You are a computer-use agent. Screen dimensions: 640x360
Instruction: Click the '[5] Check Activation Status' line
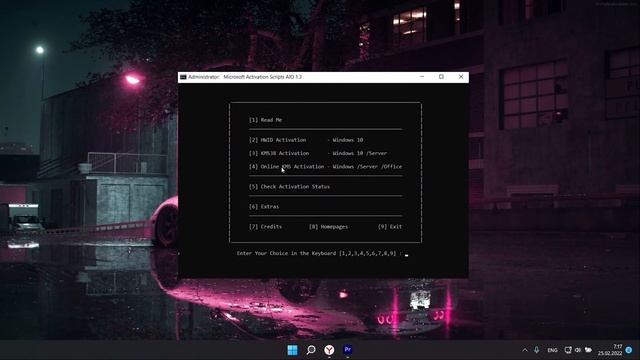pyautogui.click(x=289, y=187)
